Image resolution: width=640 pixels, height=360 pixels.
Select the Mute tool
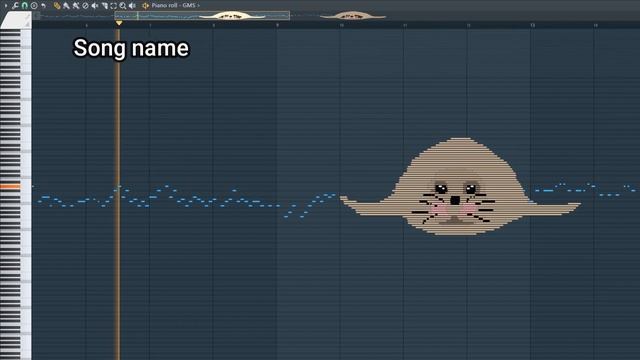tap(95, 6)
